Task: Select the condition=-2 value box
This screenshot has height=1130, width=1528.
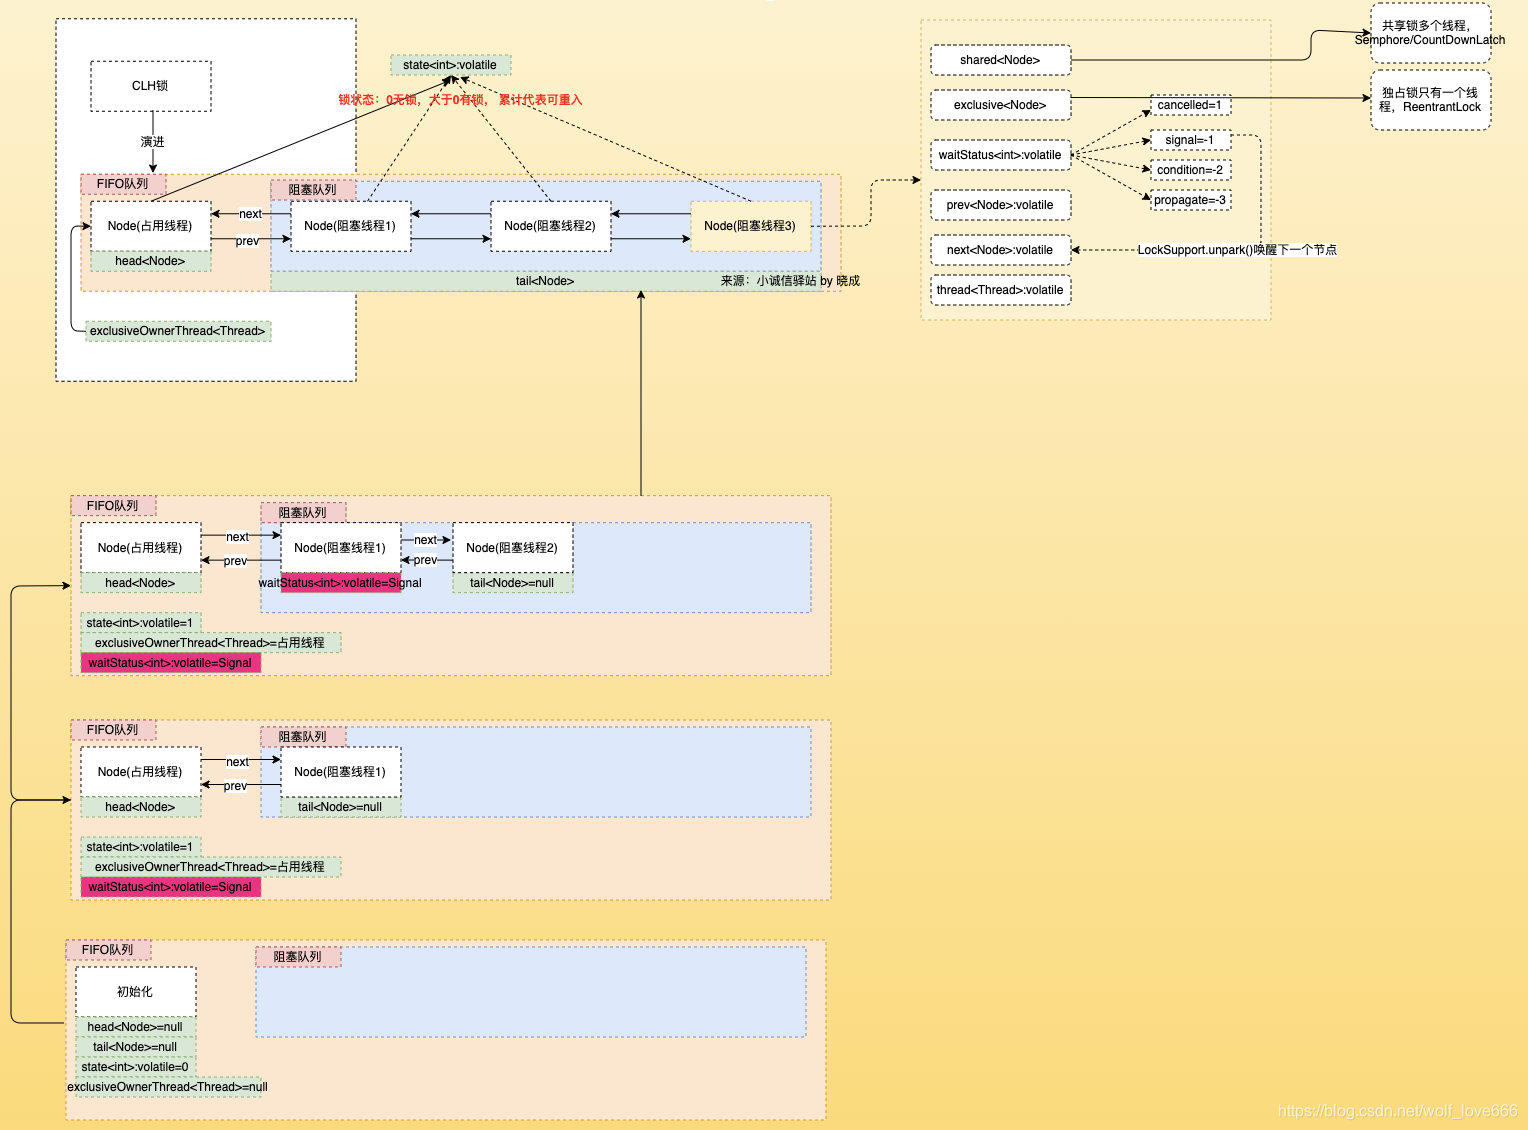Action: coord(1190,170)
